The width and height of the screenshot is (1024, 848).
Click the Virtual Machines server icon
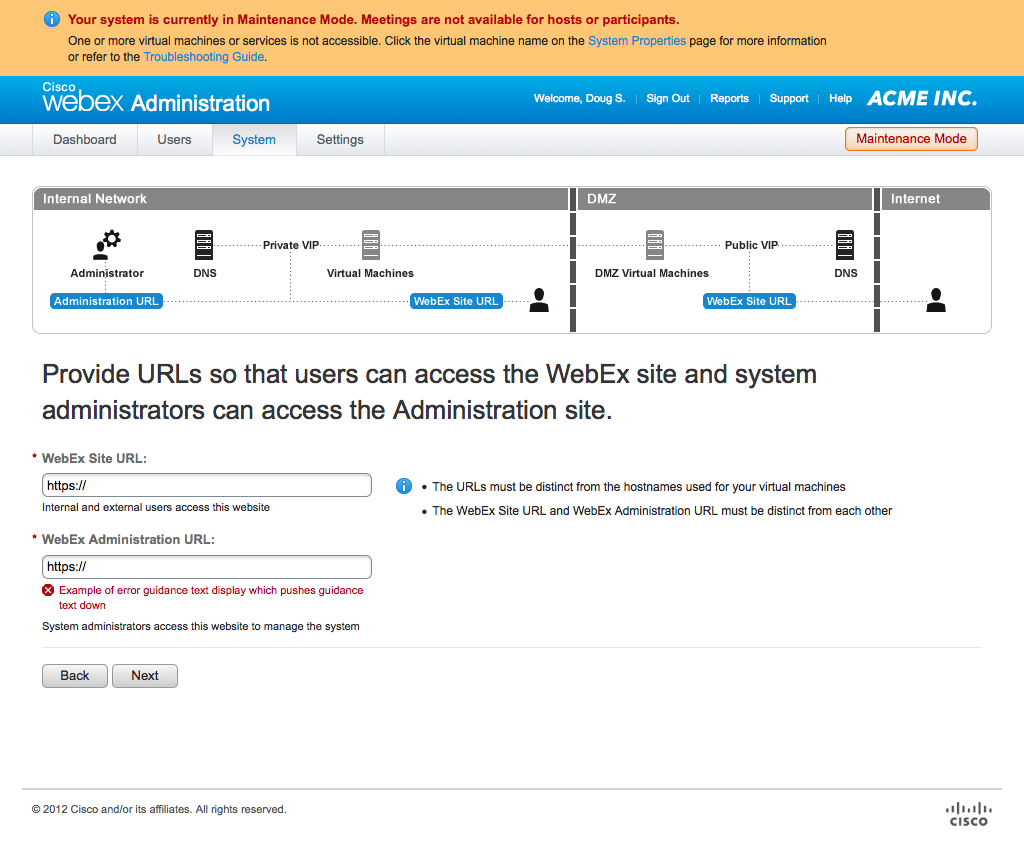point(371,244)
